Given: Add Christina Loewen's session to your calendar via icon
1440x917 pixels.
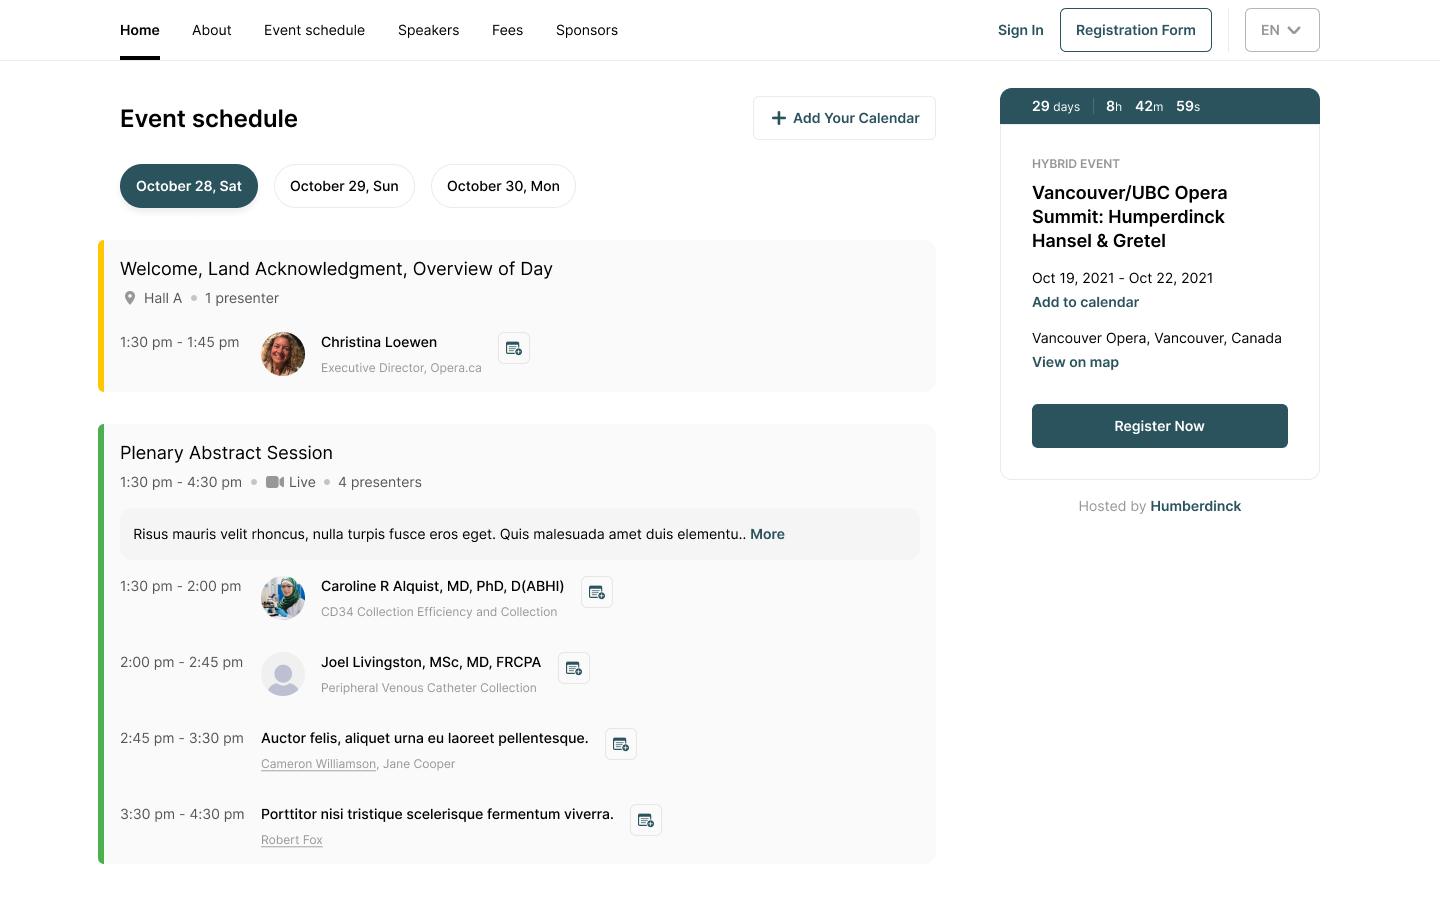Looking at the screenshot, I should (x=514, y=347).
